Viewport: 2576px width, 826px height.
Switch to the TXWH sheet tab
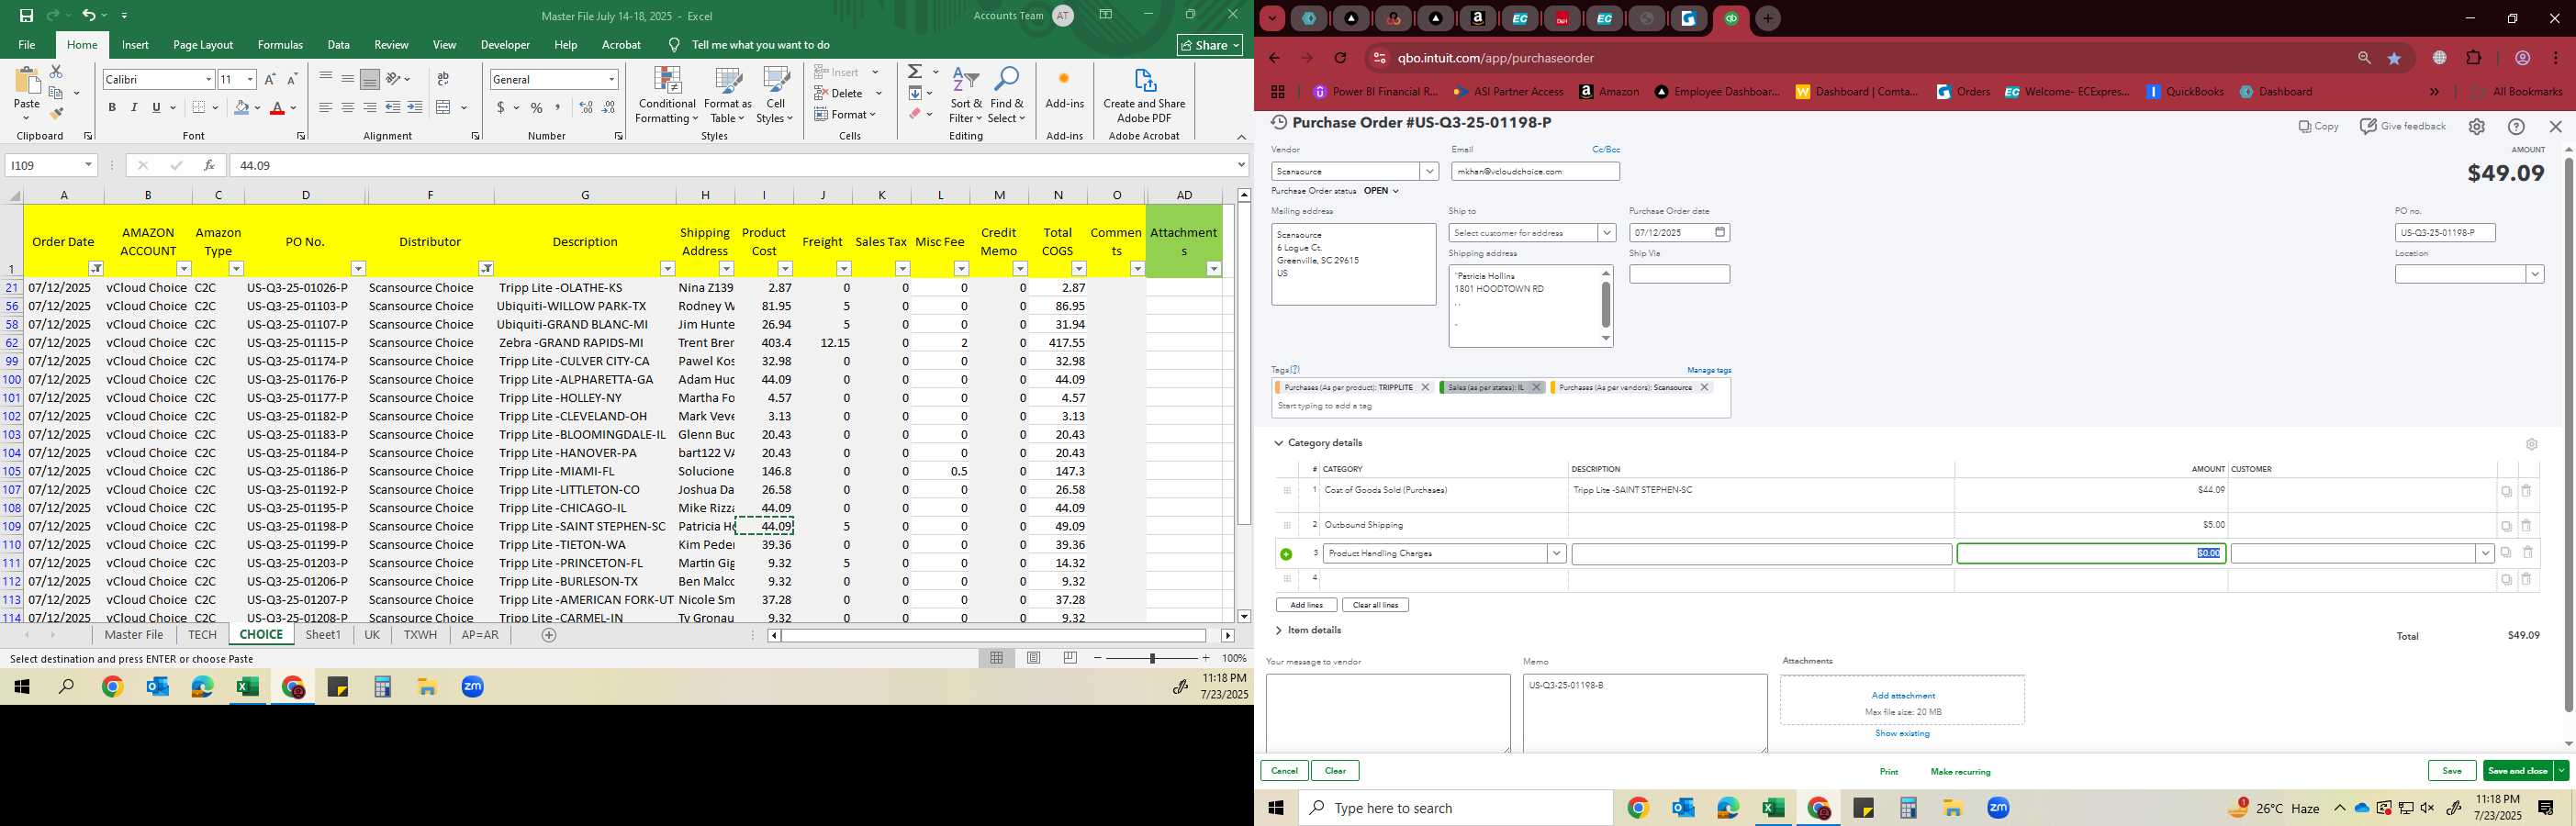tap(420, 635)
